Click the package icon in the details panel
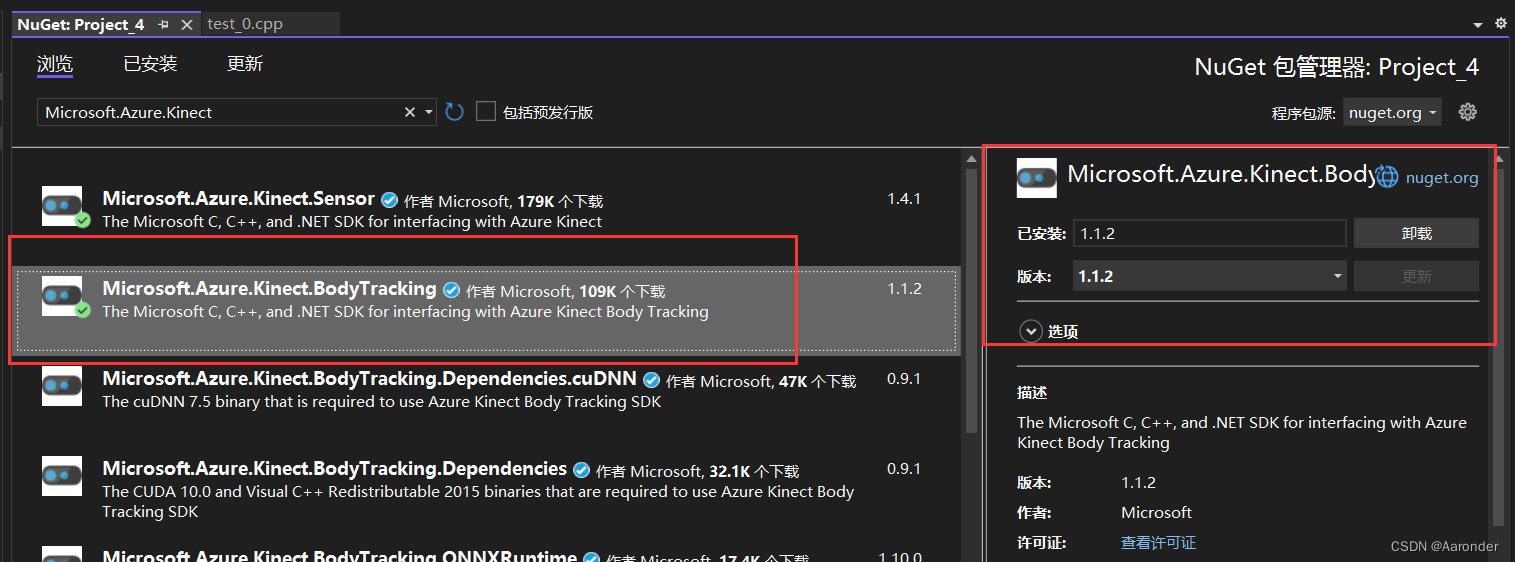This screenshot has width=1515, height=562. (1037, 178)
